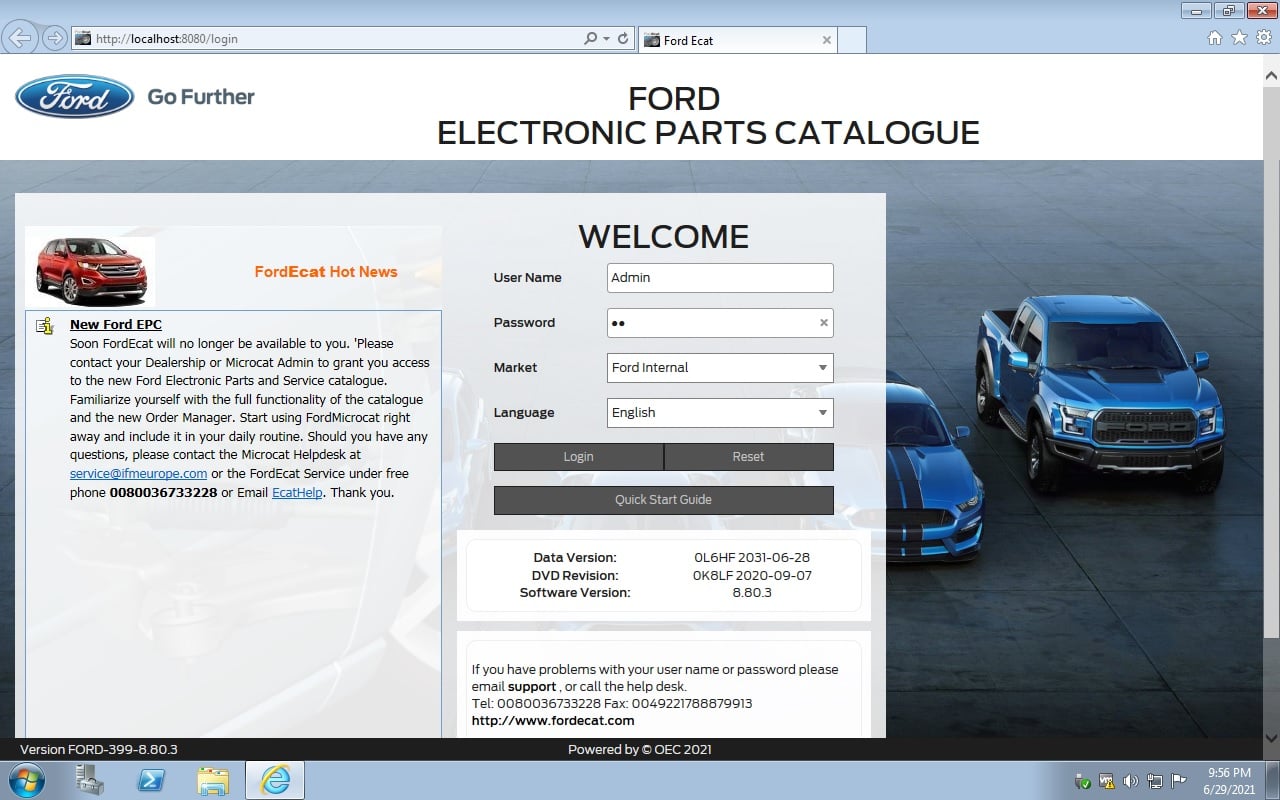Click the Software Version value 8.80.3
Image resolution: width=1280 pixels, height=800 pixels.
point(752,593)
